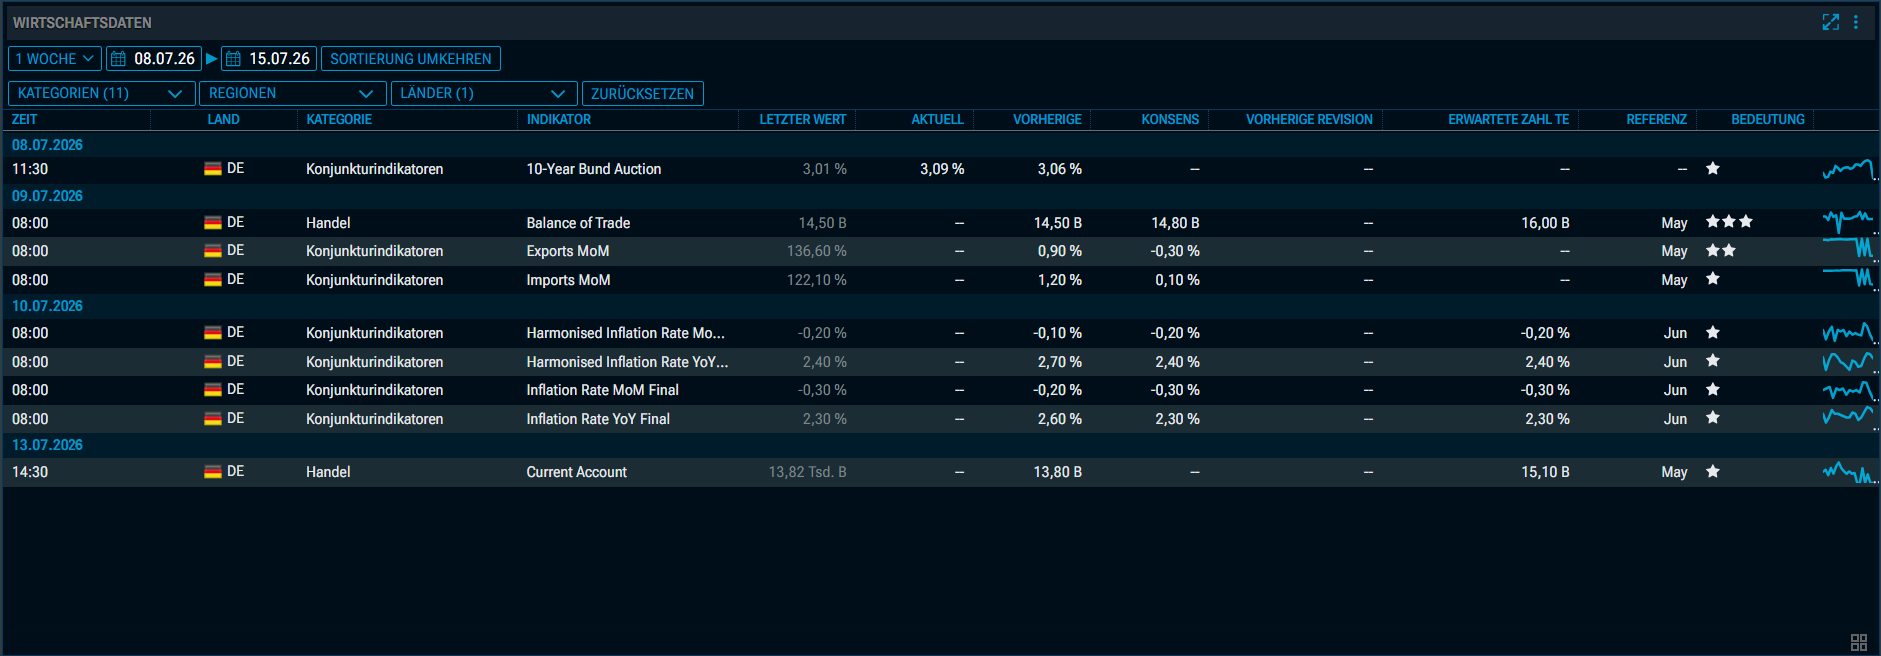Expand the Wirtschaftsdaten panel to fullscreen
1881x656 pixels.
coord(1830,22)
